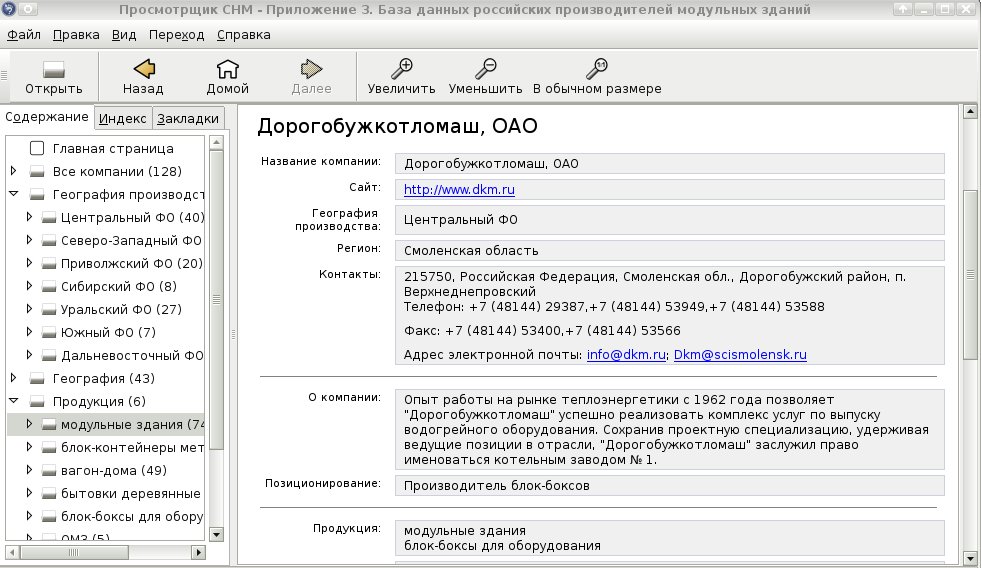Image resolution: width=981 pixels, height=568 pixels.
Task: Expand the Центральный ФО (40) node
Action: (29, 217)
